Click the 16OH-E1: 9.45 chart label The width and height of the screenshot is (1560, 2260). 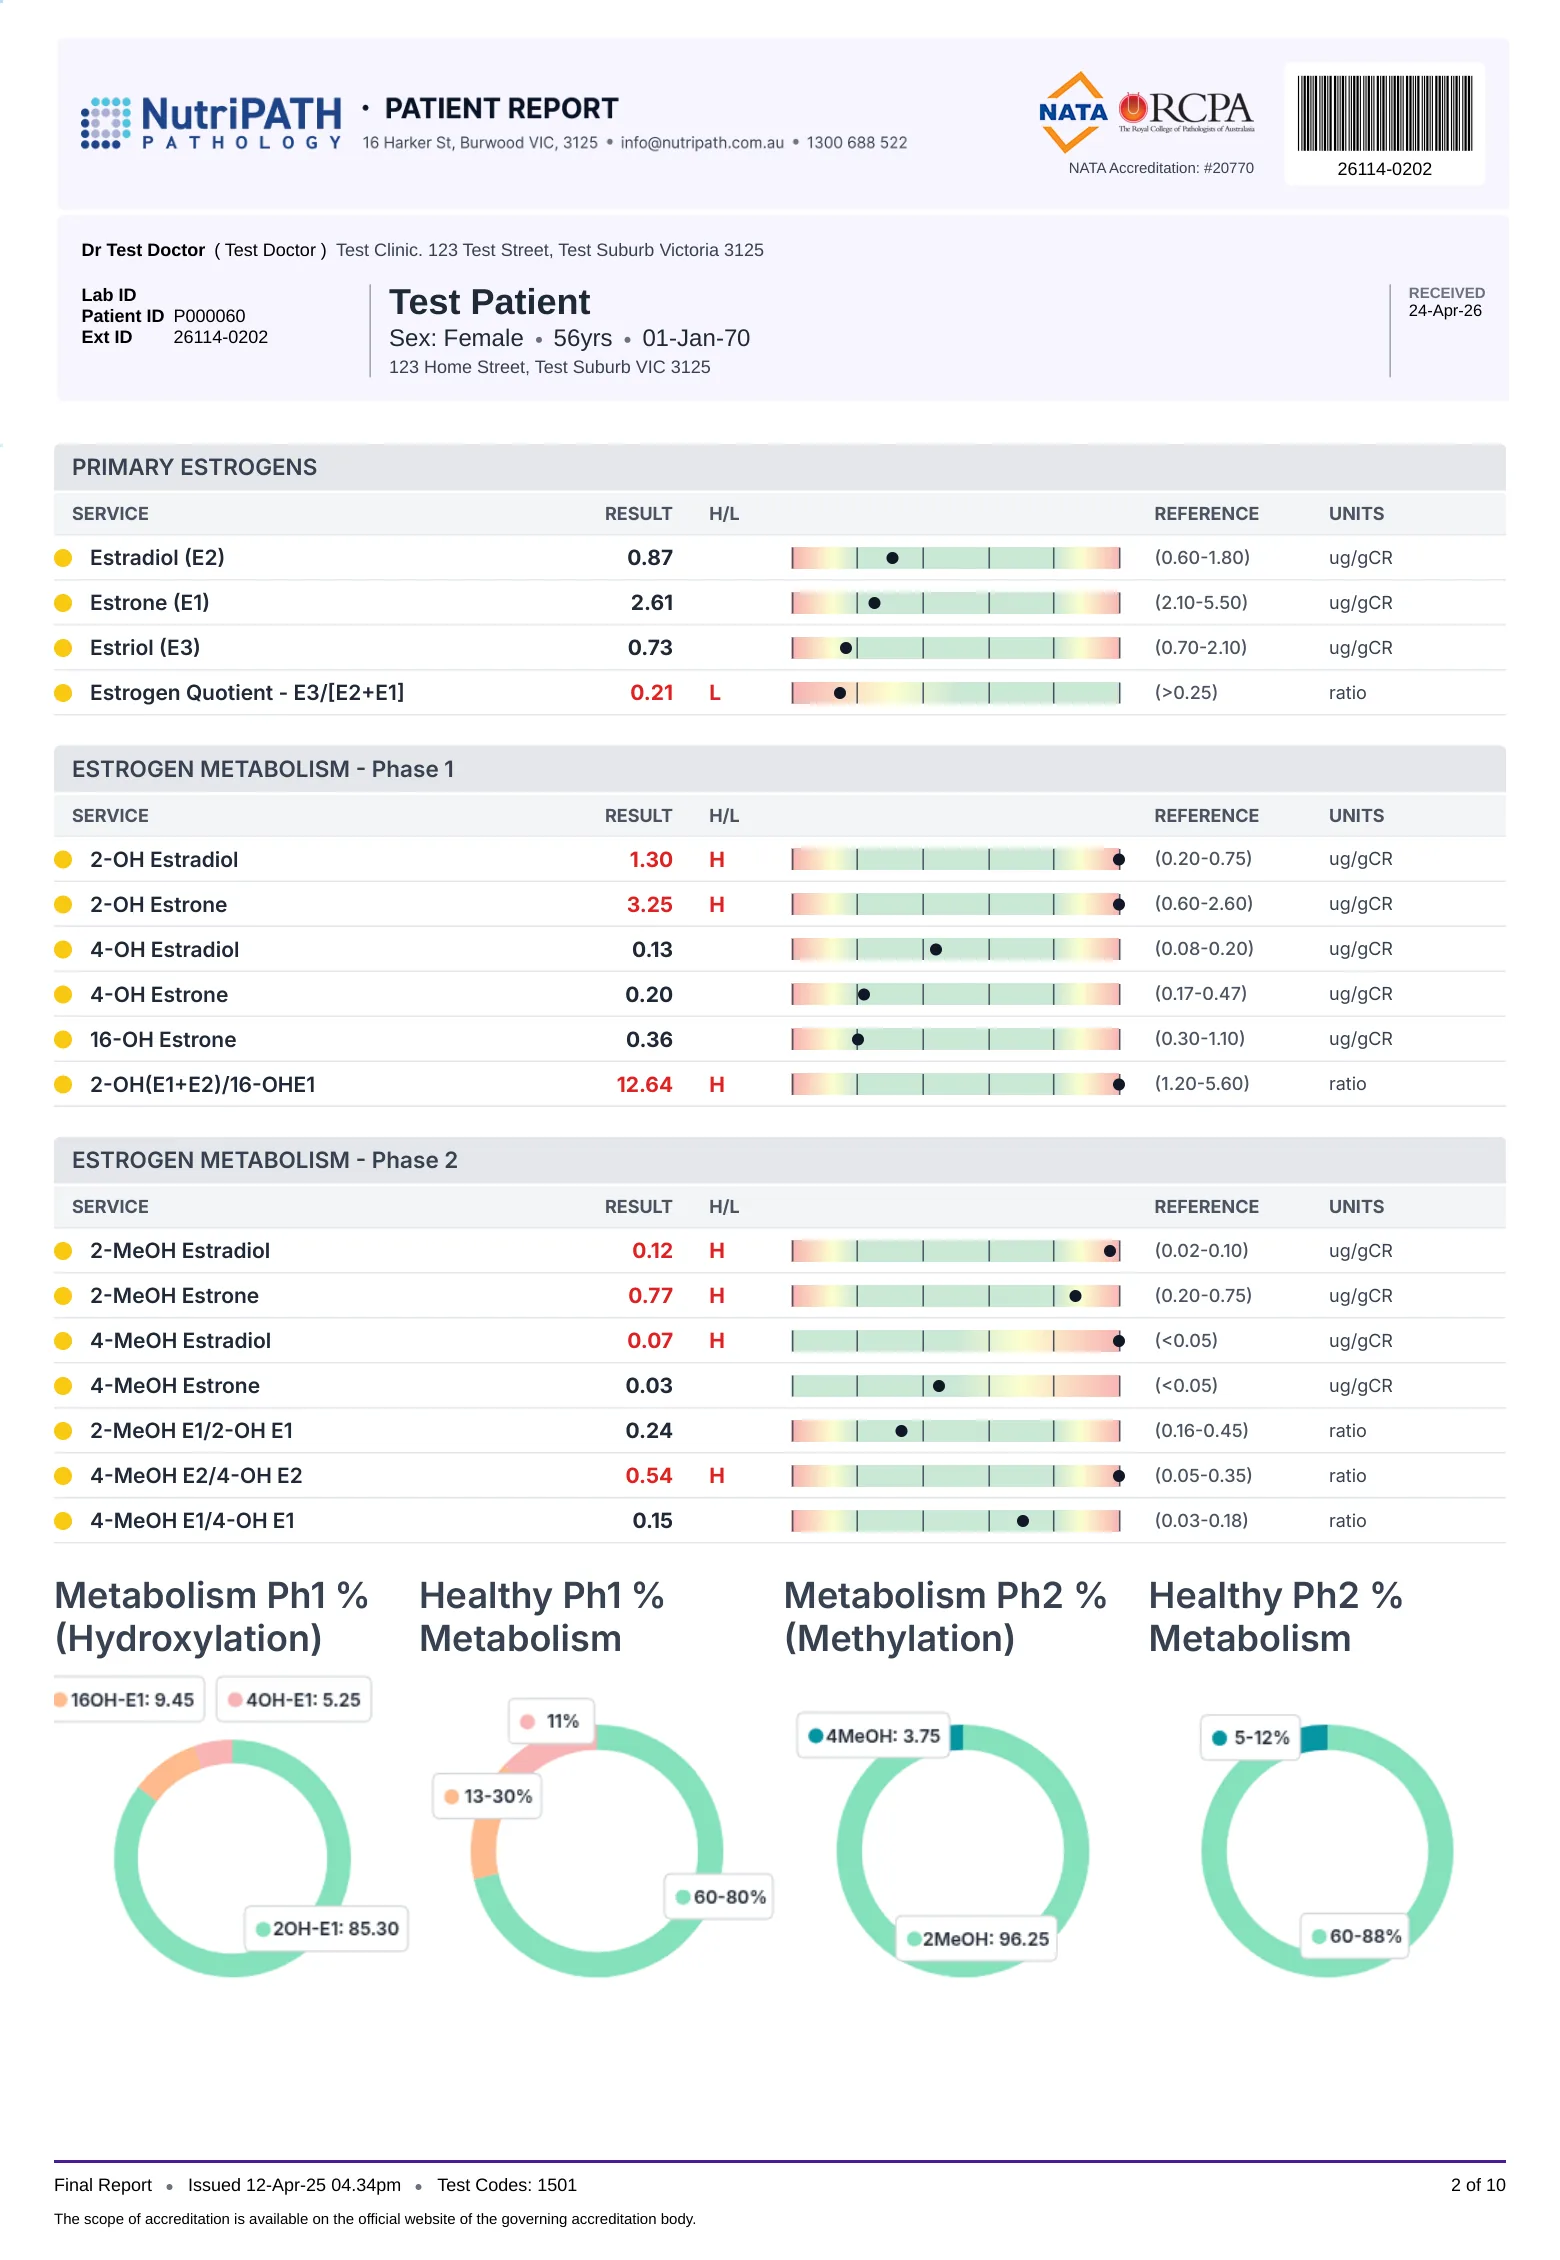129,1700
